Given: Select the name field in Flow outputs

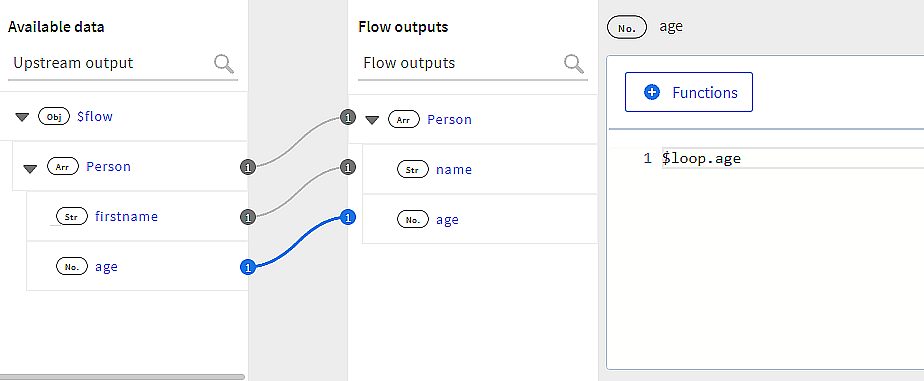Looking at the screenshot, I should pos(454,170).
